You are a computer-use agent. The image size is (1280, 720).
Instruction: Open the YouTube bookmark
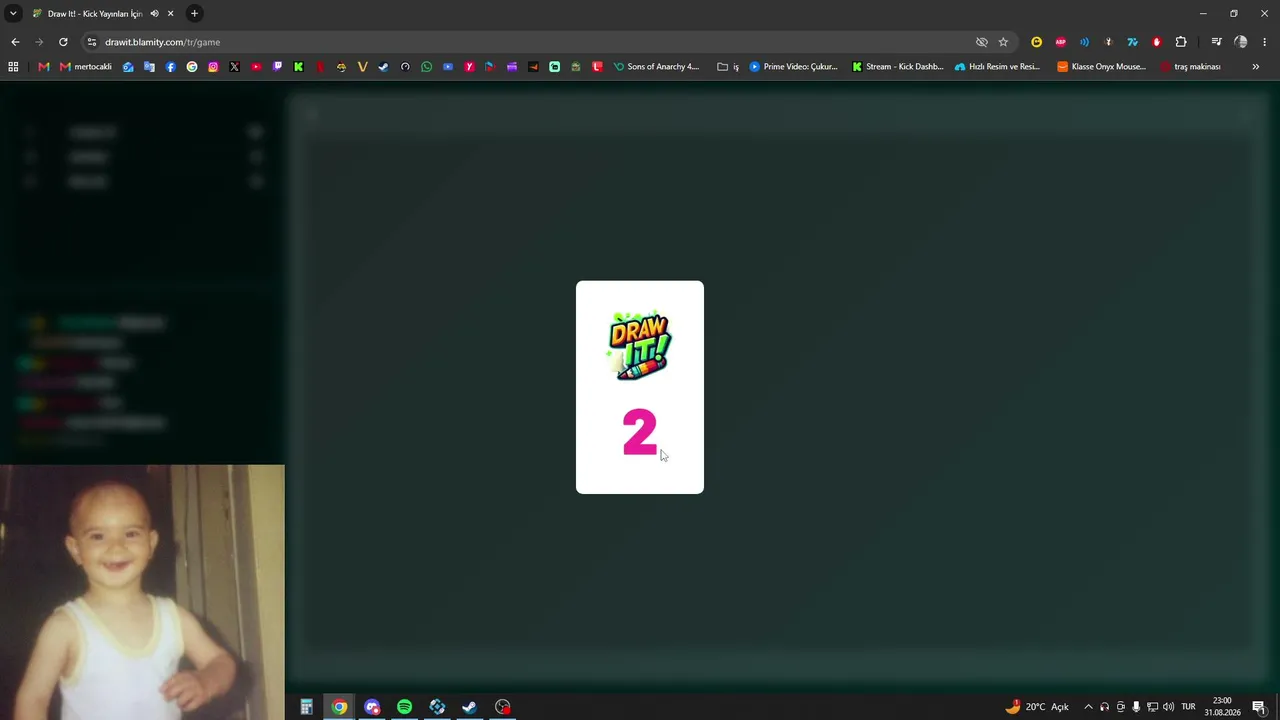click(256, 67)
